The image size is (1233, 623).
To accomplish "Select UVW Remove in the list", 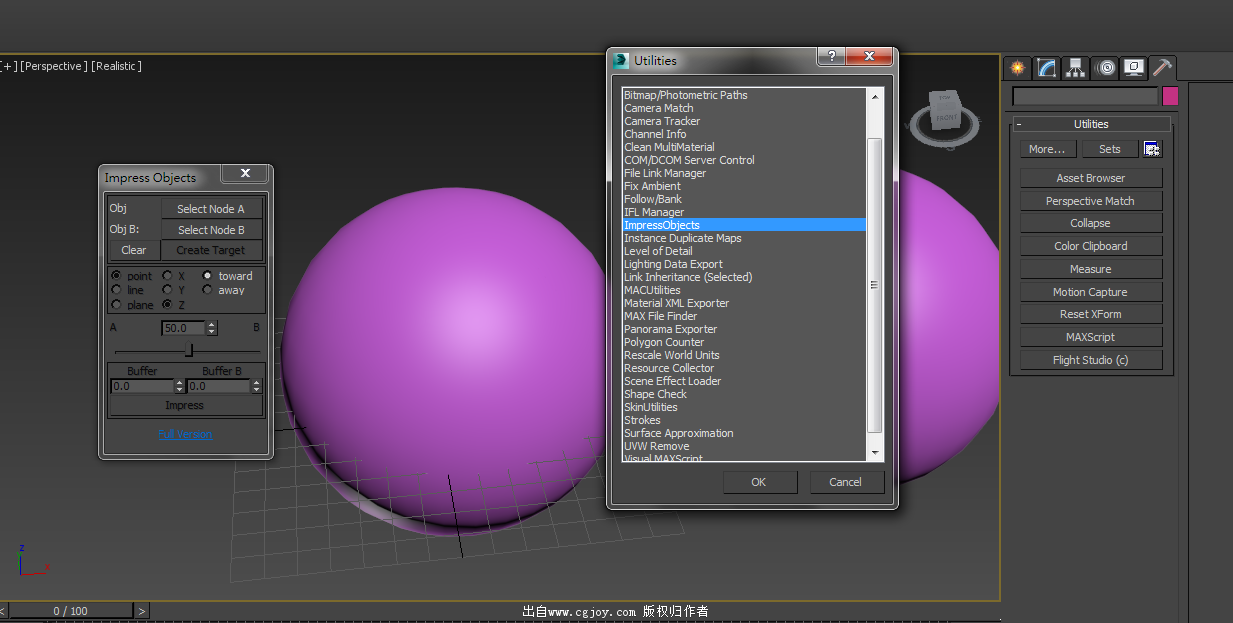I will click(744, 446).
